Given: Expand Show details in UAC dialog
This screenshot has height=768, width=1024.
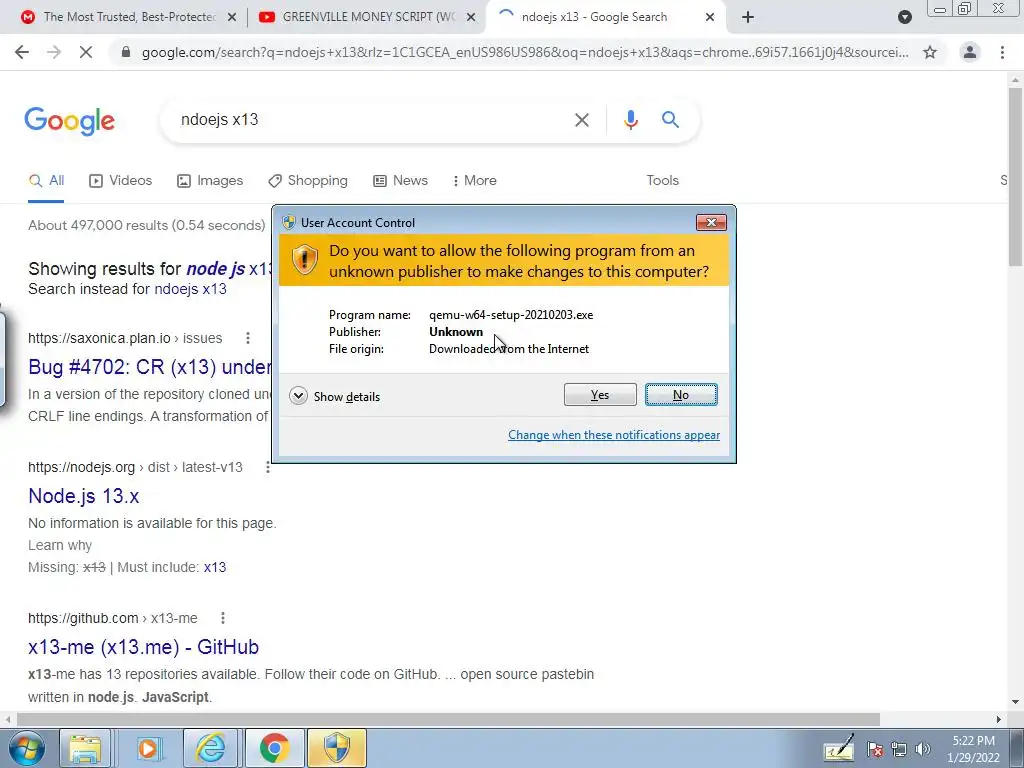Looking at the screenshot, I should (x=335, y=396).
